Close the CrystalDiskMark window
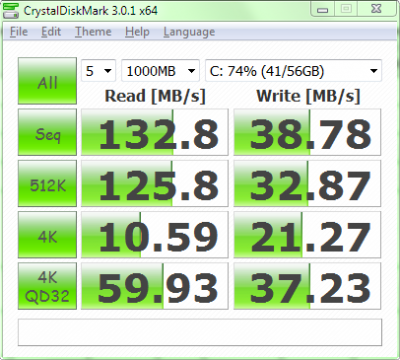 376,9
